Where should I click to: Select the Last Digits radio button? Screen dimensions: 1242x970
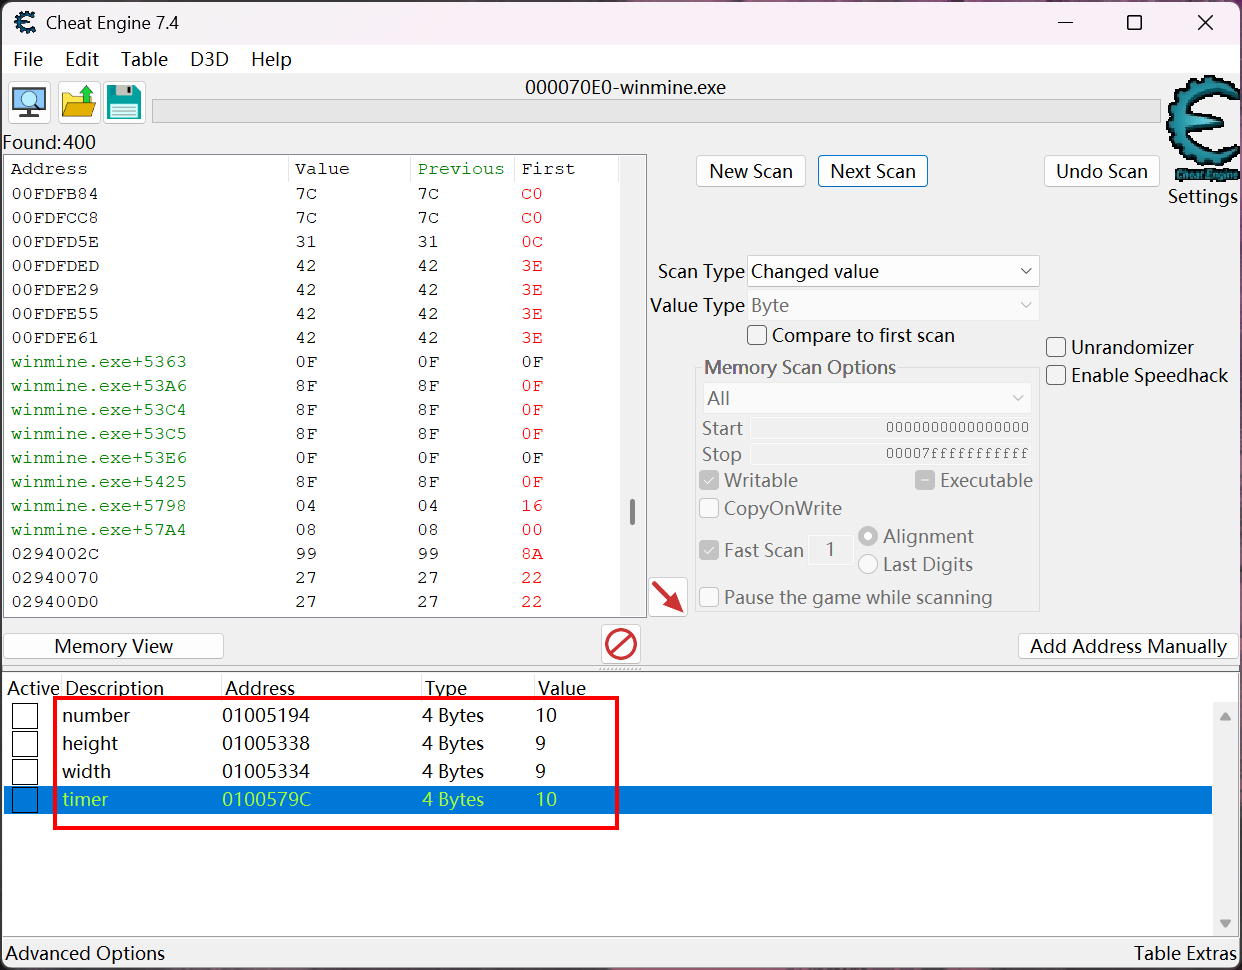click(868, 564)
